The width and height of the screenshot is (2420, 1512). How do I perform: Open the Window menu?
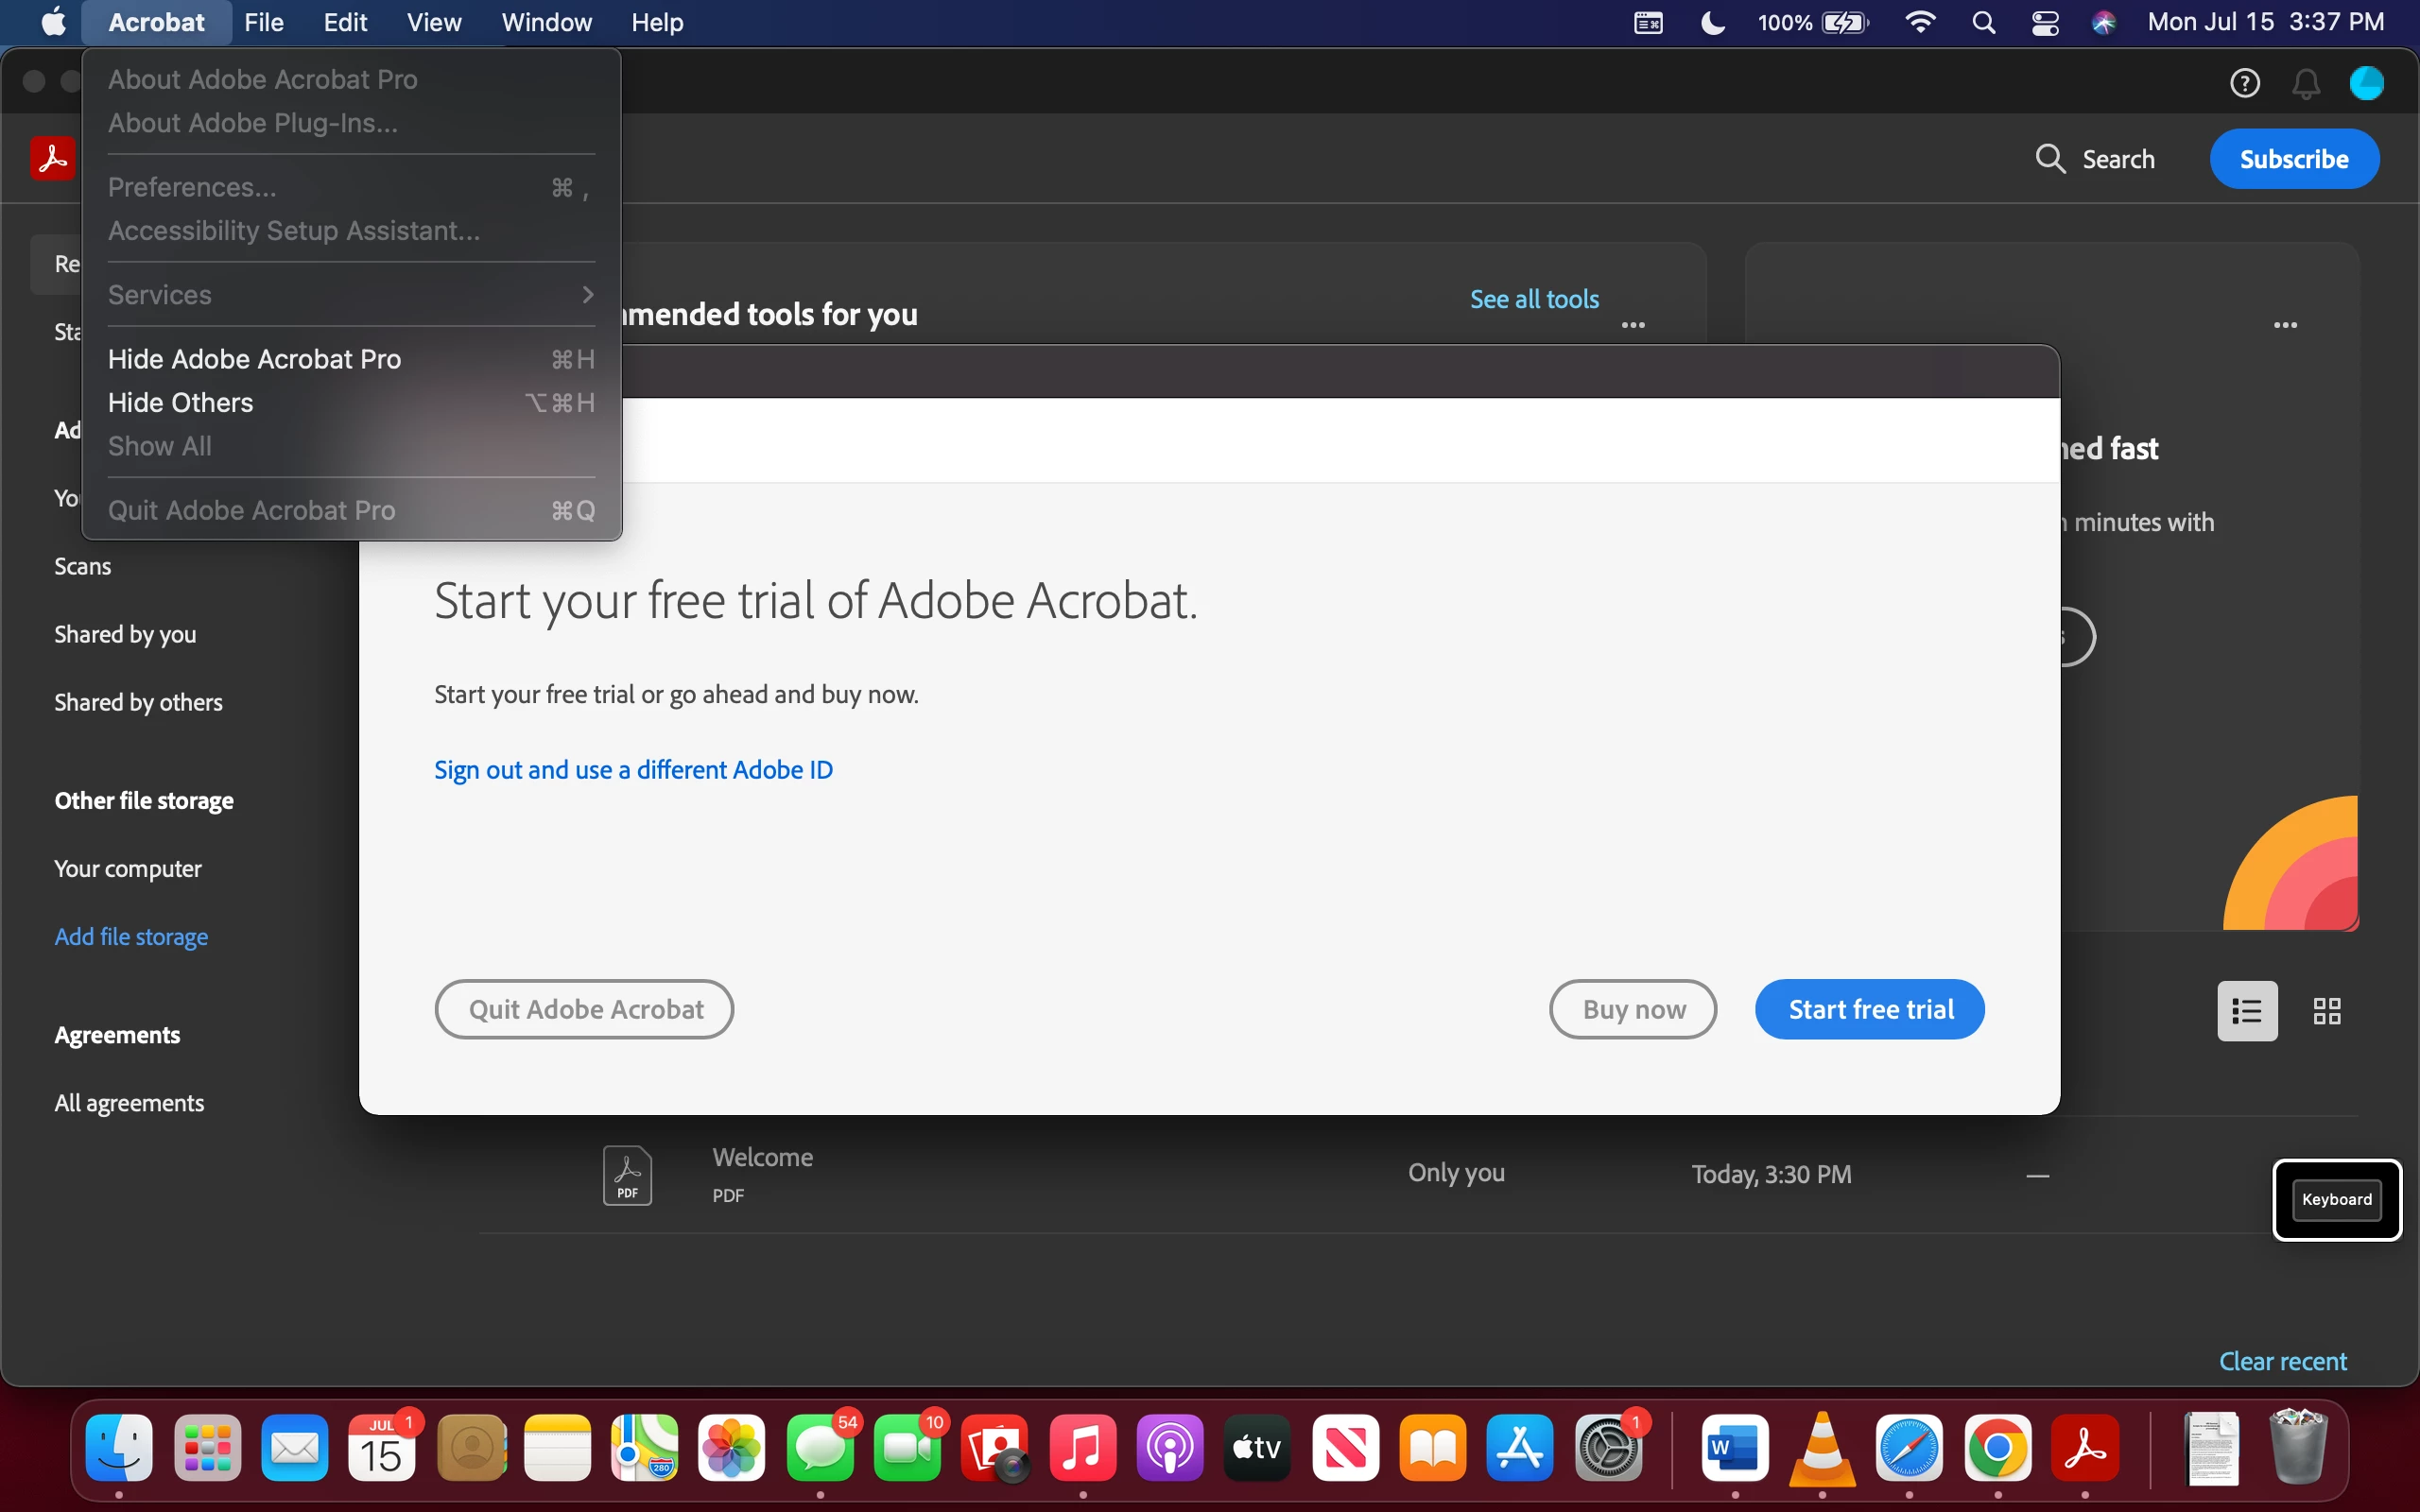pos(546,22)
